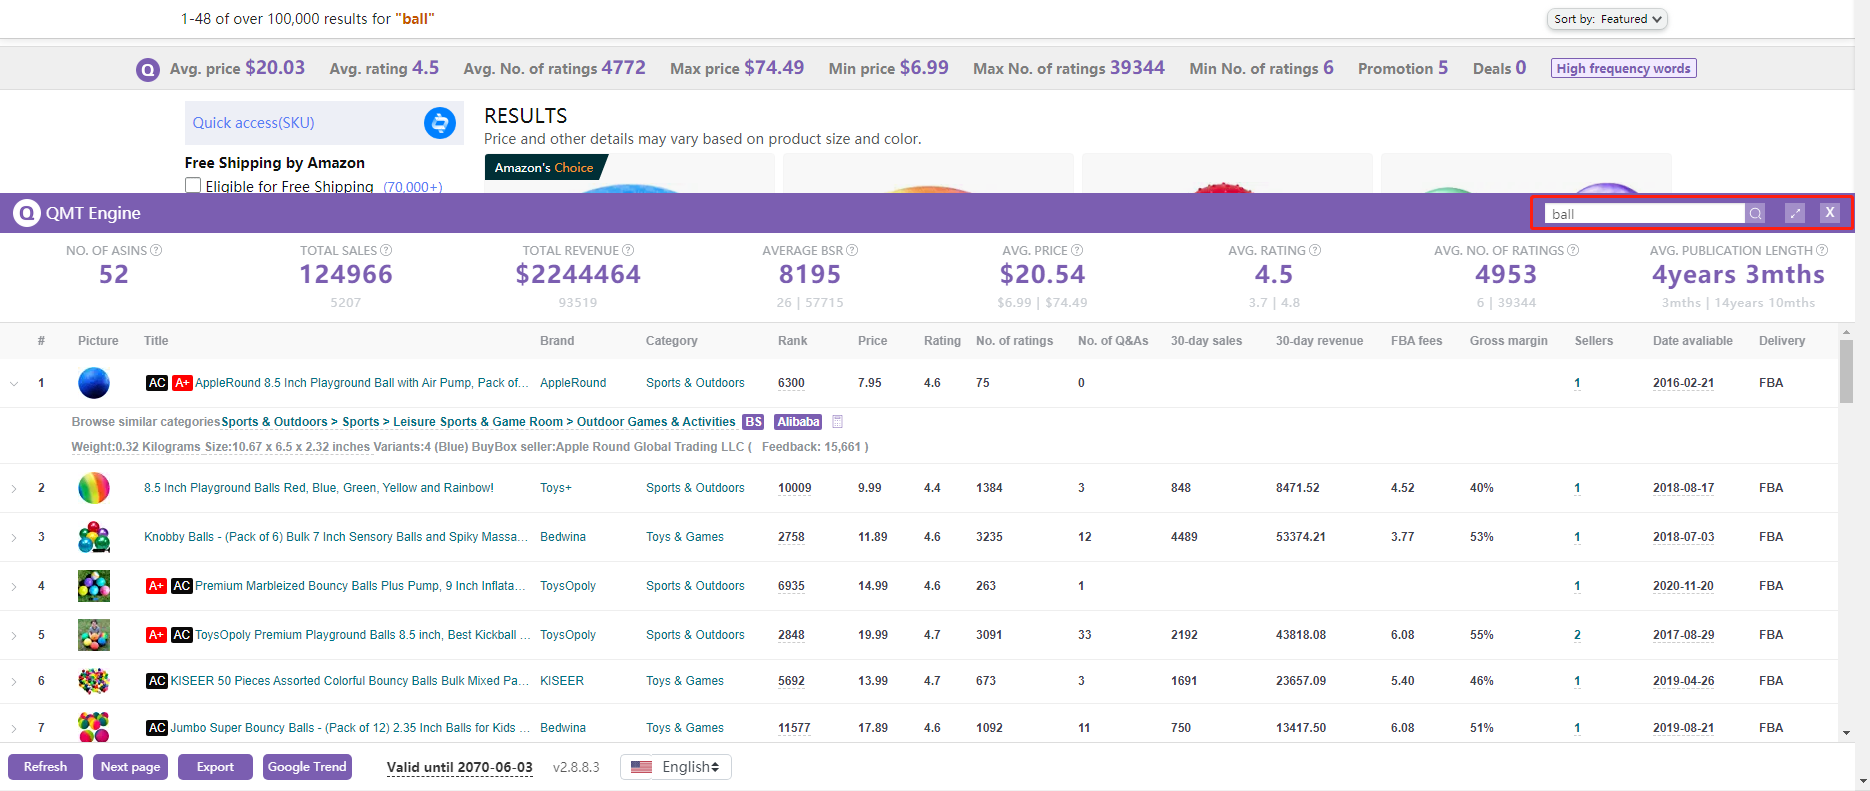The image size is (1870, 791).
Task: Open High frequency words link
Action: click(x=1624, y=68)
